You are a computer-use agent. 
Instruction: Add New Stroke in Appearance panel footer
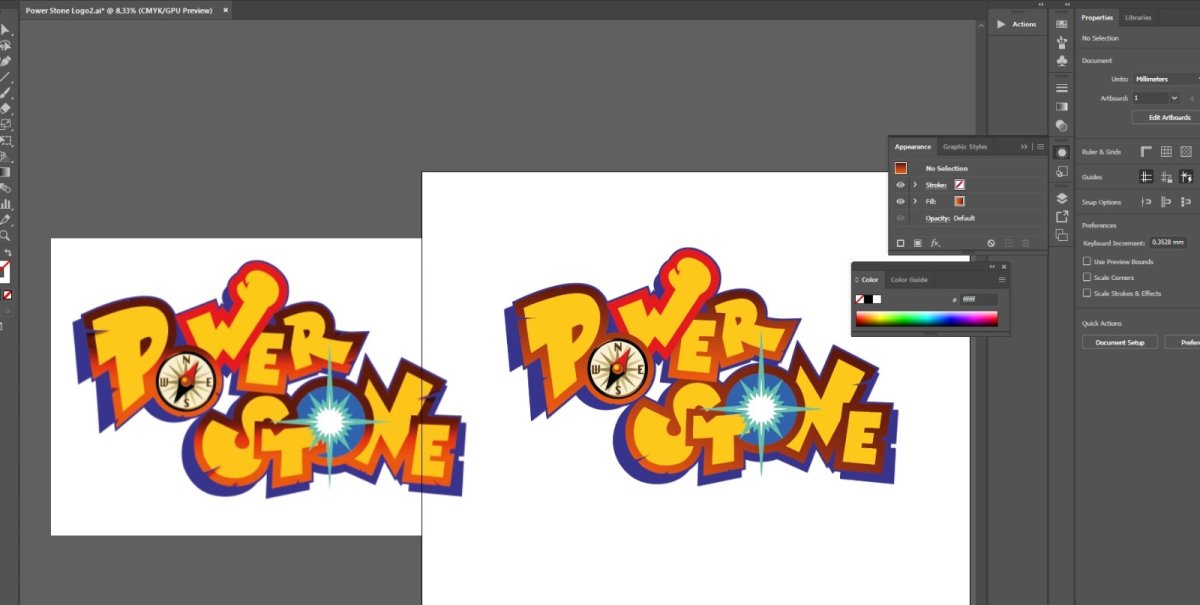pos(900,243)
